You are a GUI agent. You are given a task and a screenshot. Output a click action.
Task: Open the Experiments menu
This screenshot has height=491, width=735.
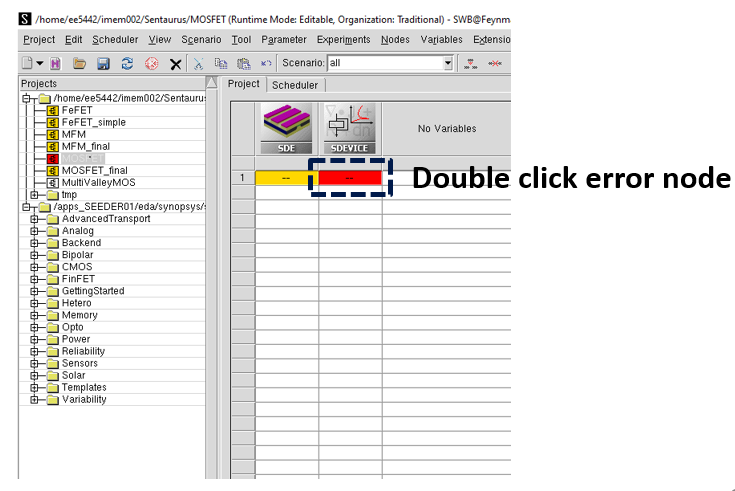[343, 40]
